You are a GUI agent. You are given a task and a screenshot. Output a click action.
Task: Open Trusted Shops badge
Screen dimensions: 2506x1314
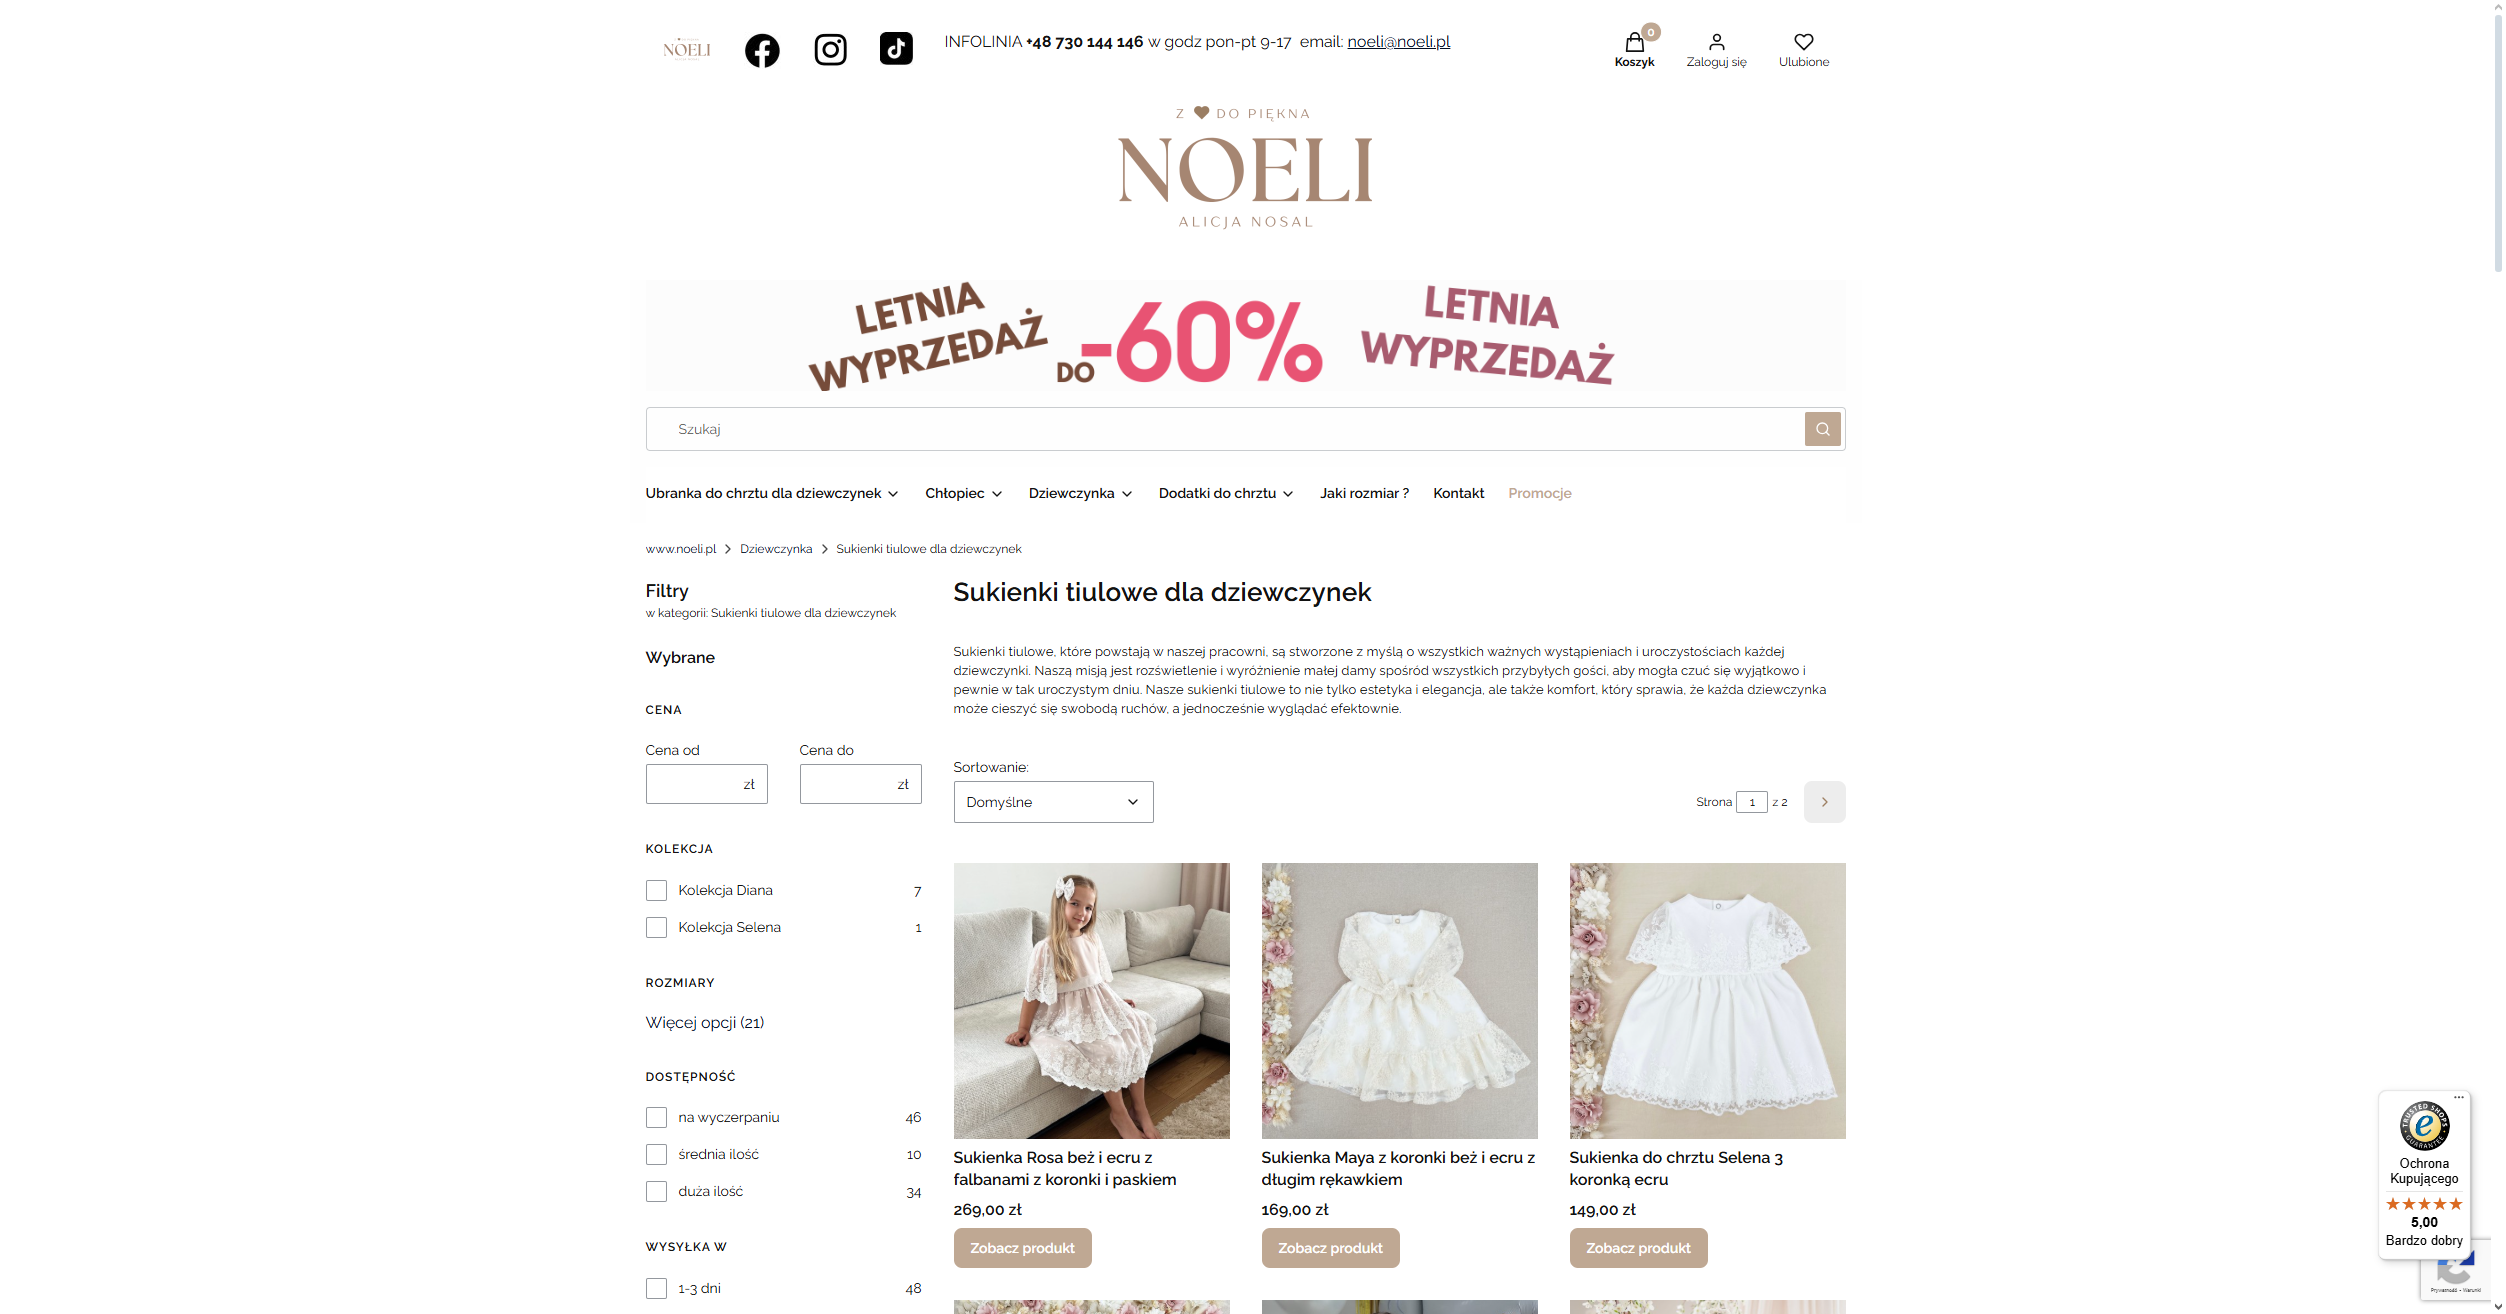(x=2424, y=1174)
